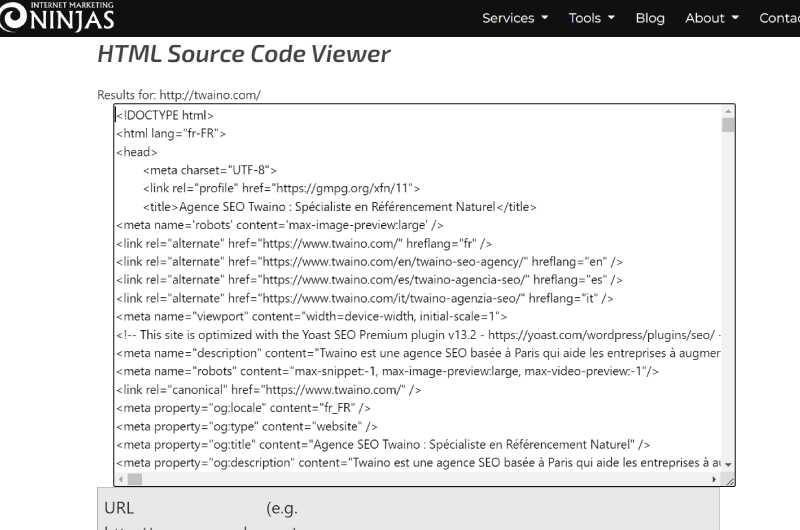The width and height of the screenshot is (800, 530).
Task: Open the About dropdown menu
Action: pyautogui.click(x=712, y=18)
